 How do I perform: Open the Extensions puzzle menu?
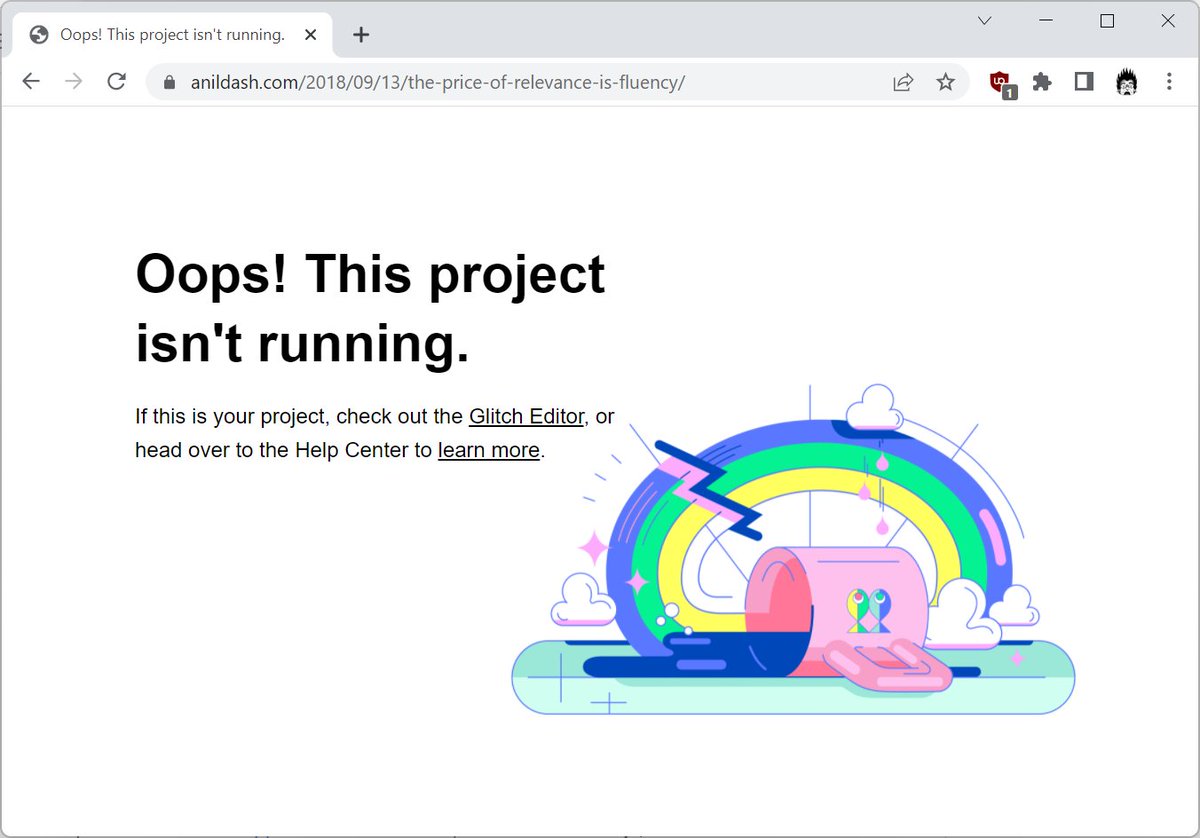coord(1042,82)
